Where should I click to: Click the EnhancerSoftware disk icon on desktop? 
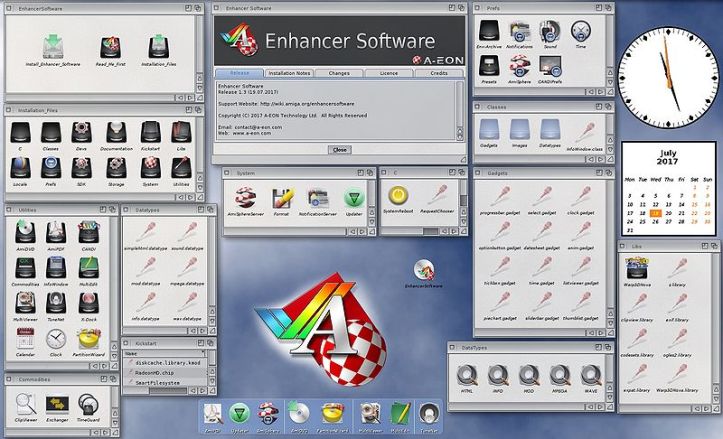pos(424,270)
